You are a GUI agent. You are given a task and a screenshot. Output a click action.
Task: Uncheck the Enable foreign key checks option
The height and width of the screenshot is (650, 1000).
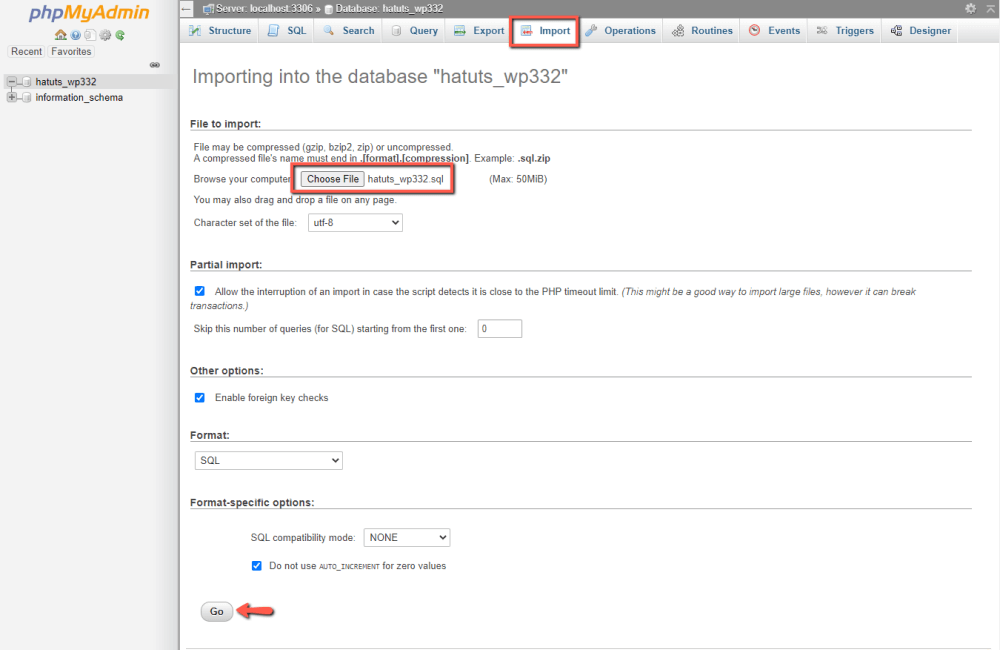199,396
